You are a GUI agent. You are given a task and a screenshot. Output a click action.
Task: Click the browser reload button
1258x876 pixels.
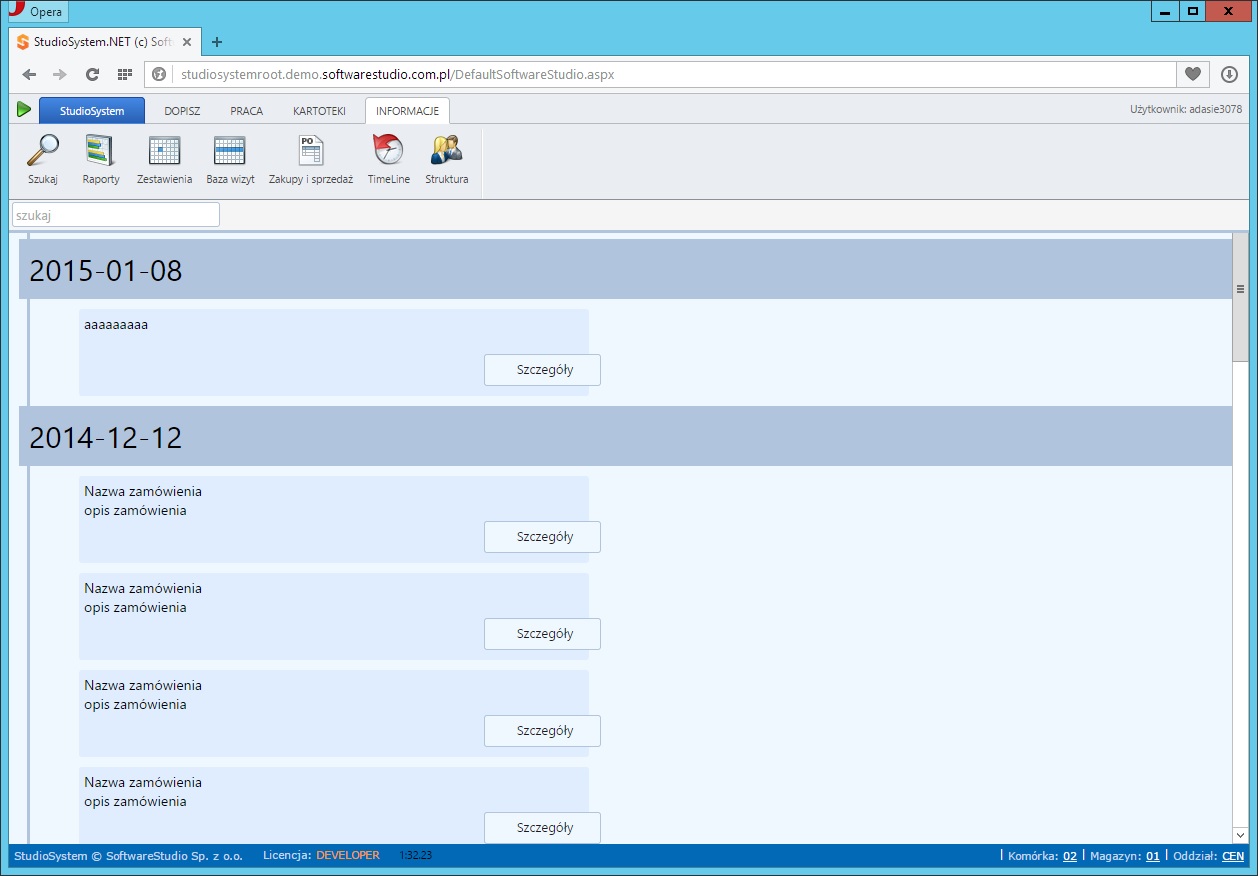[92, 75]
